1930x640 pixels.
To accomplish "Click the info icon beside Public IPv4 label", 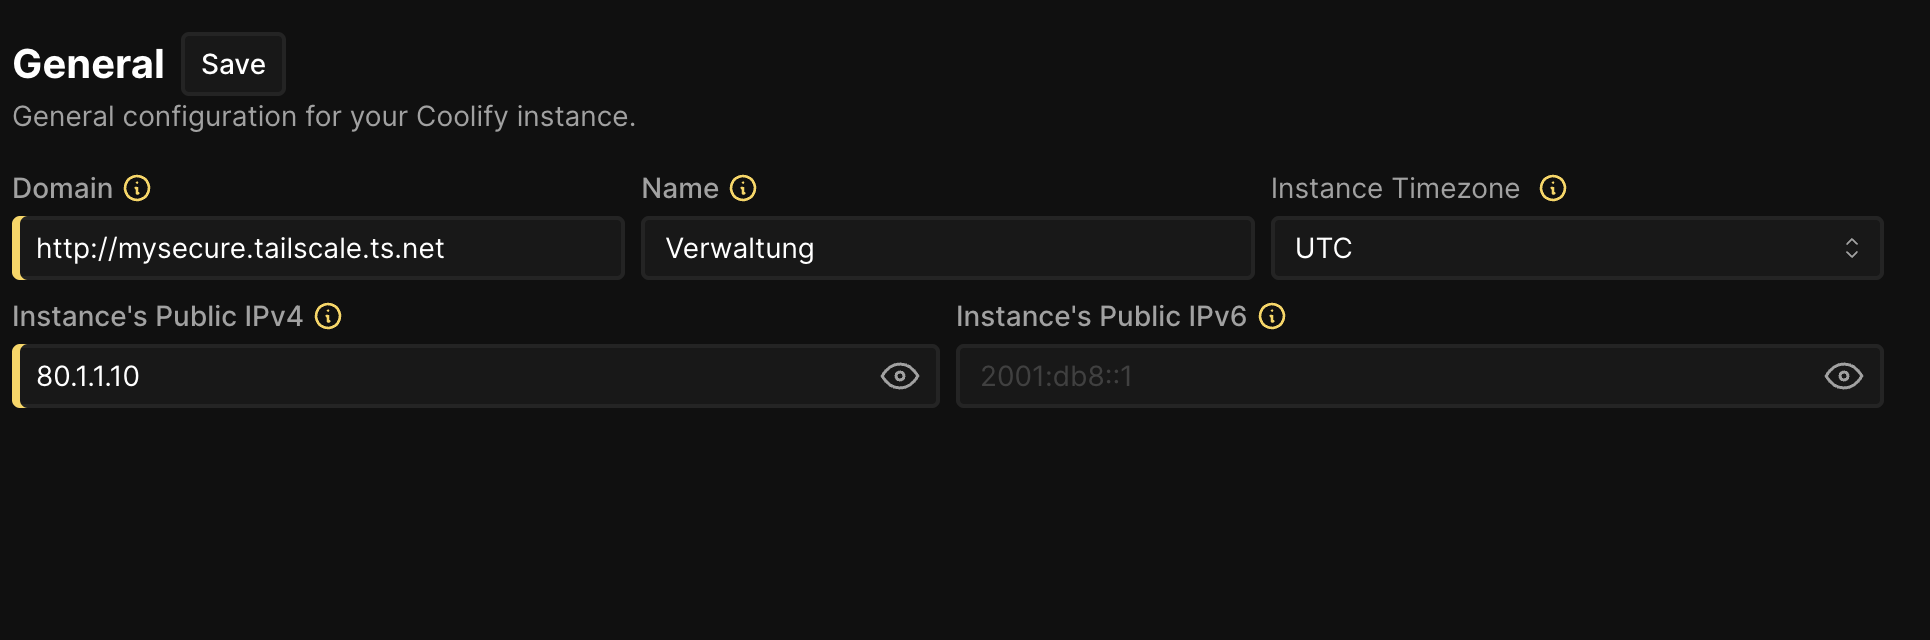I will [328, 316].
